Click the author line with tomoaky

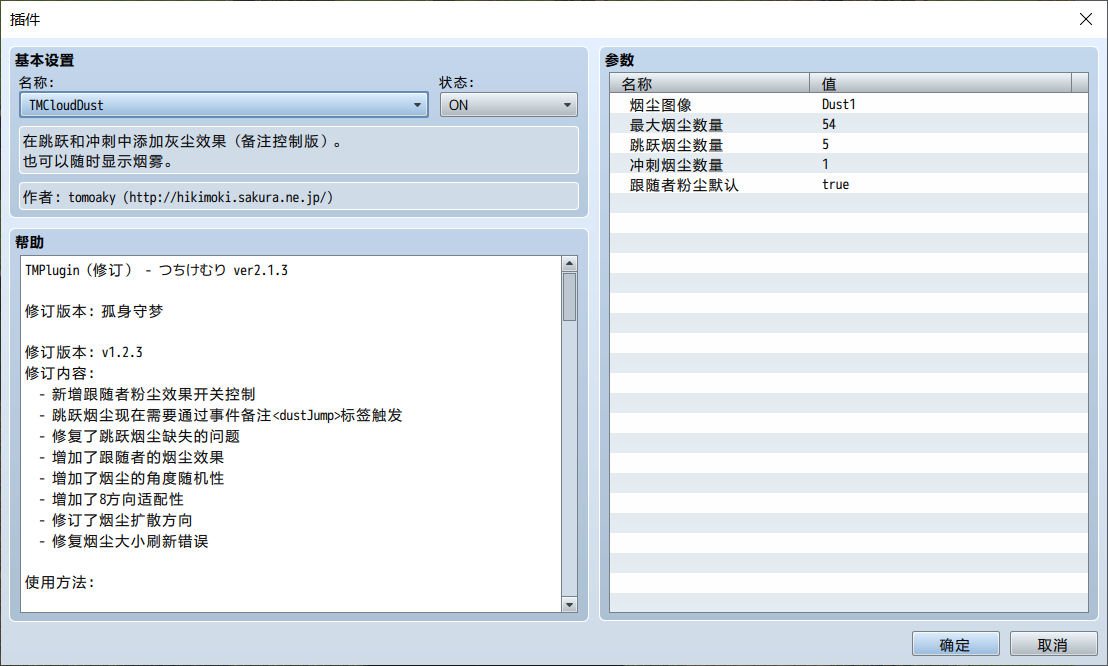pyautogui.click(x=299, y=197)
